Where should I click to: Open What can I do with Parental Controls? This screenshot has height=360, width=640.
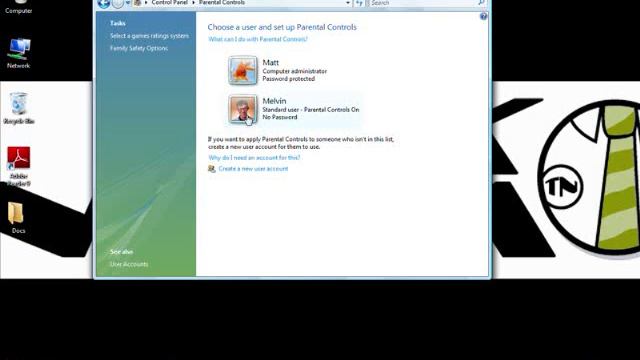[258, 39]
